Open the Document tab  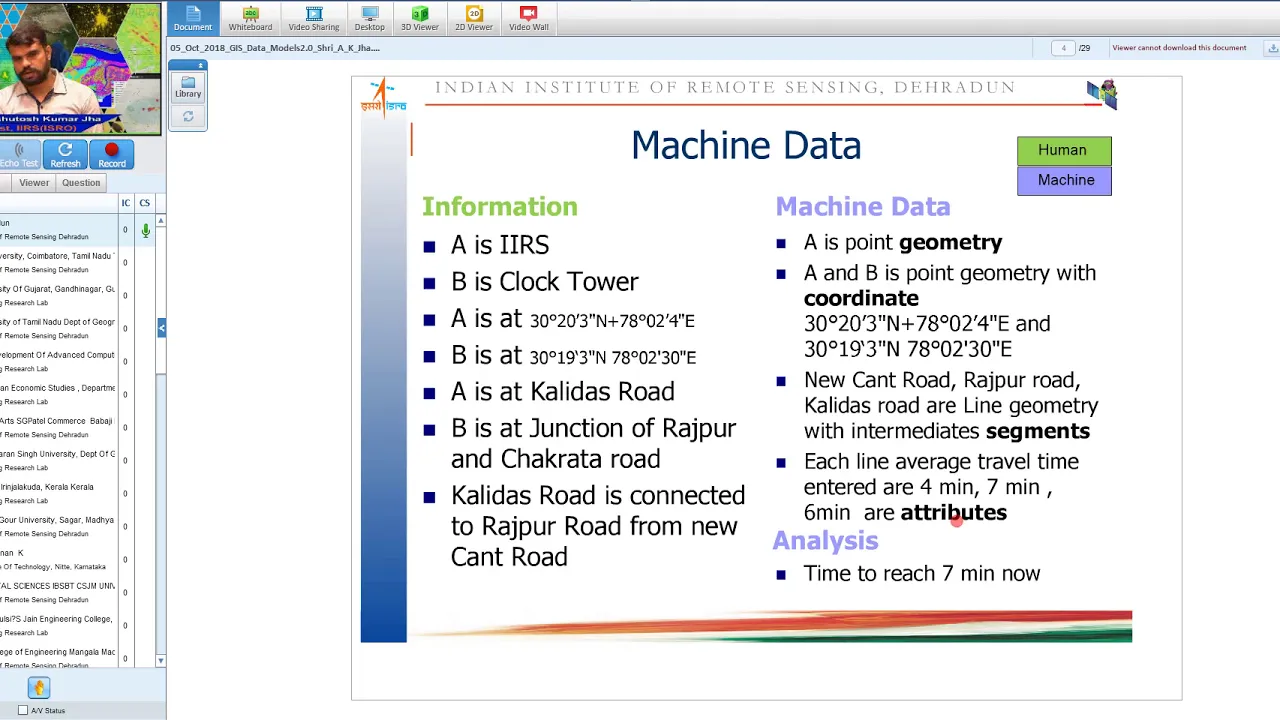(192, 18)
